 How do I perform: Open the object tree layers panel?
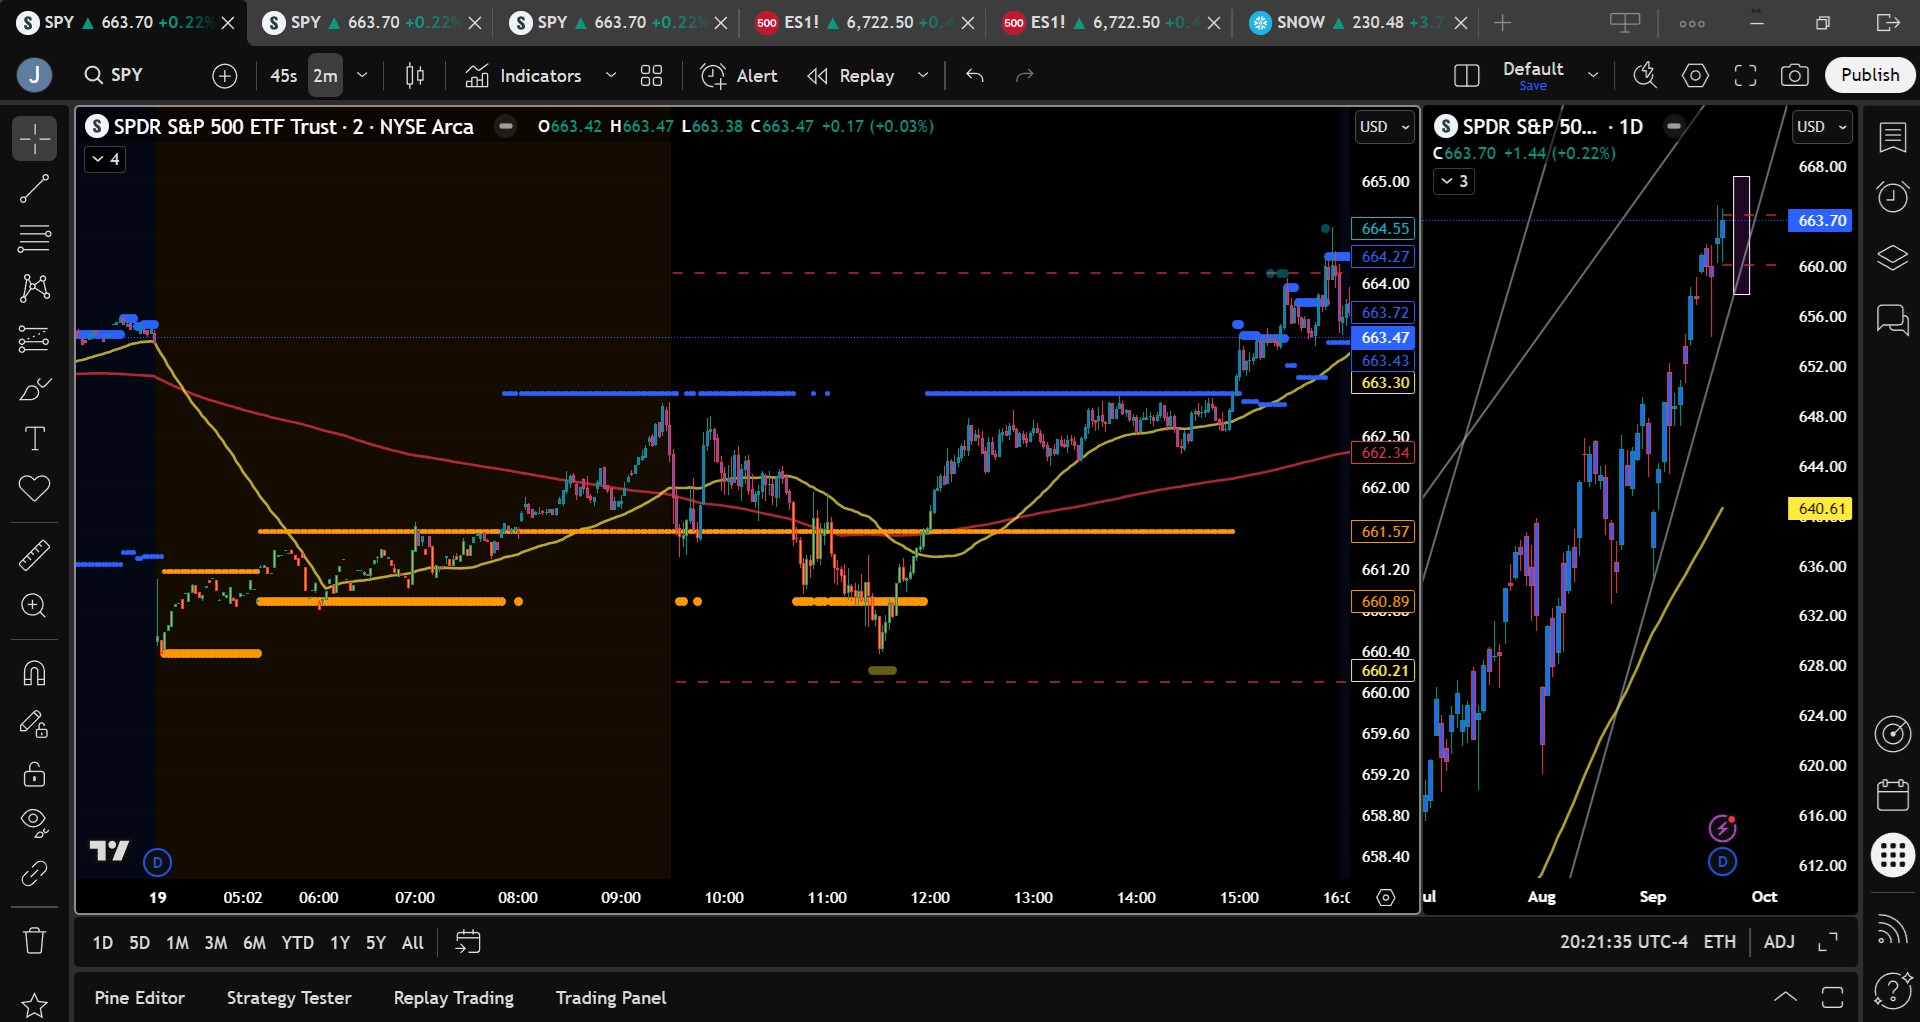(x=1893, y=258)
